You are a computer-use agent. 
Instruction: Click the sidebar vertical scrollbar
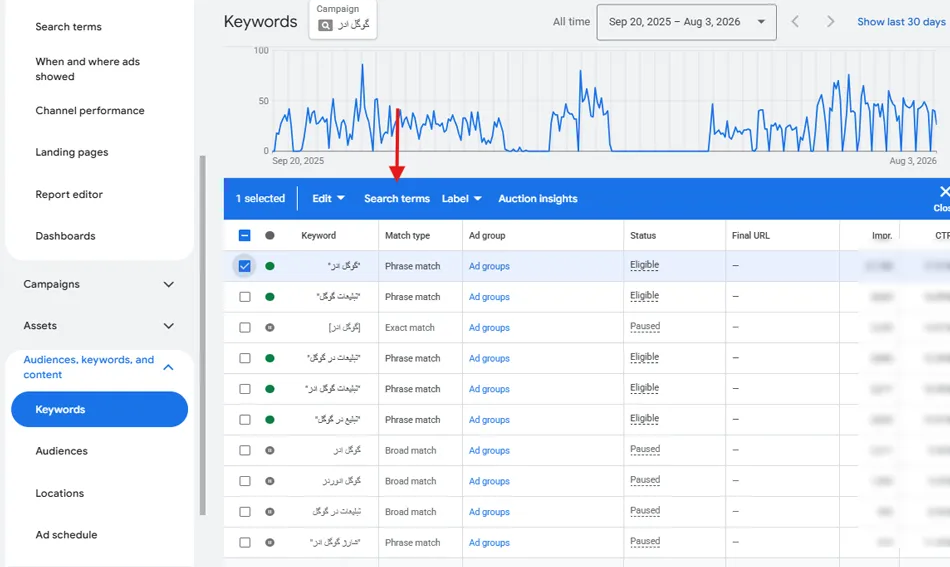click(202, 335)
